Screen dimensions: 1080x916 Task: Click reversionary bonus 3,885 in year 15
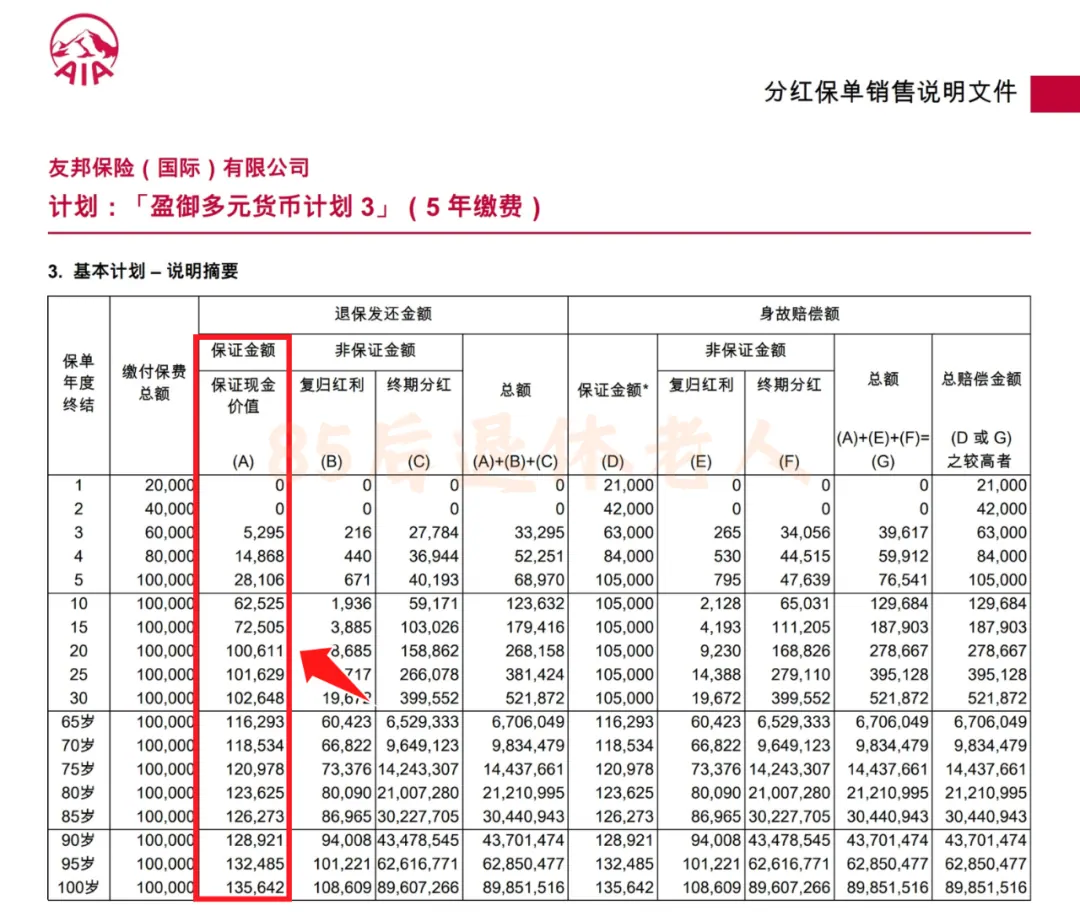pyautogui.click(x=351, y=627)
